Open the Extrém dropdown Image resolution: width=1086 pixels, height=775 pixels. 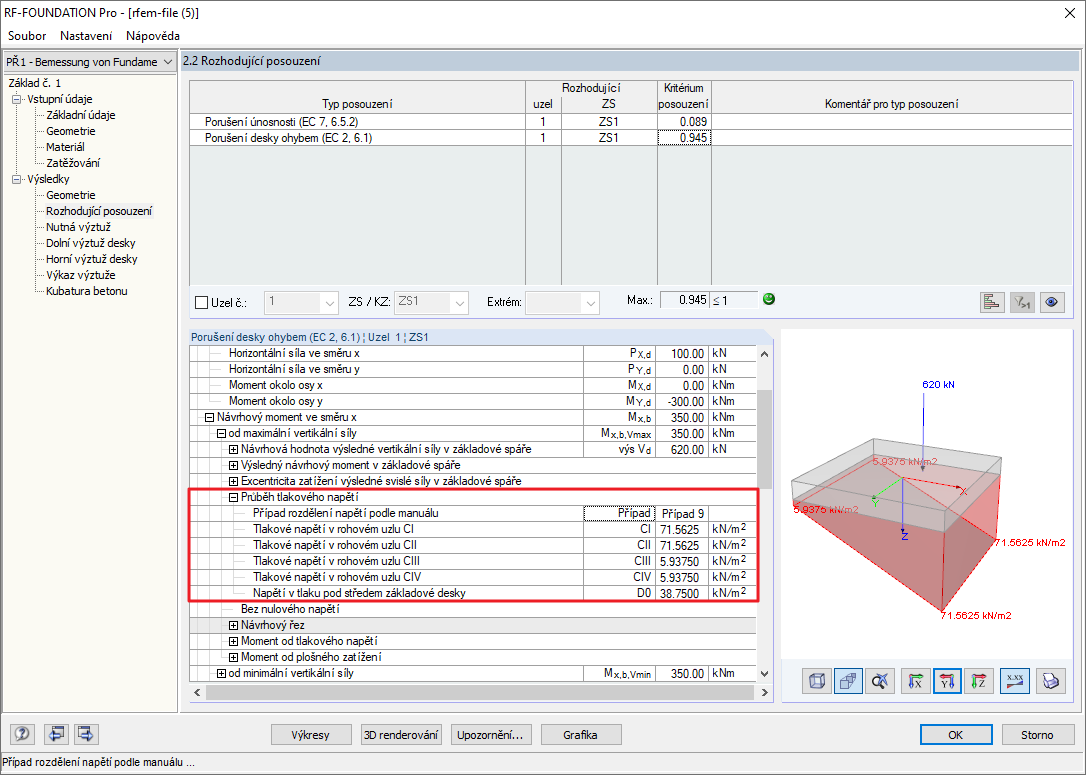[589, 303]
